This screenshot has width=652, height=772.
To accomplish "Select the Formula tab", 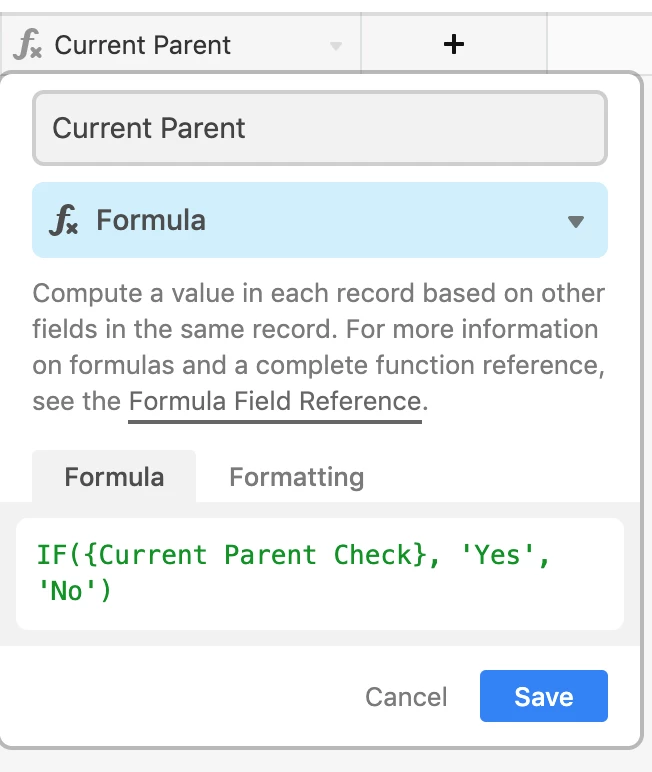I will pos(114,477).
